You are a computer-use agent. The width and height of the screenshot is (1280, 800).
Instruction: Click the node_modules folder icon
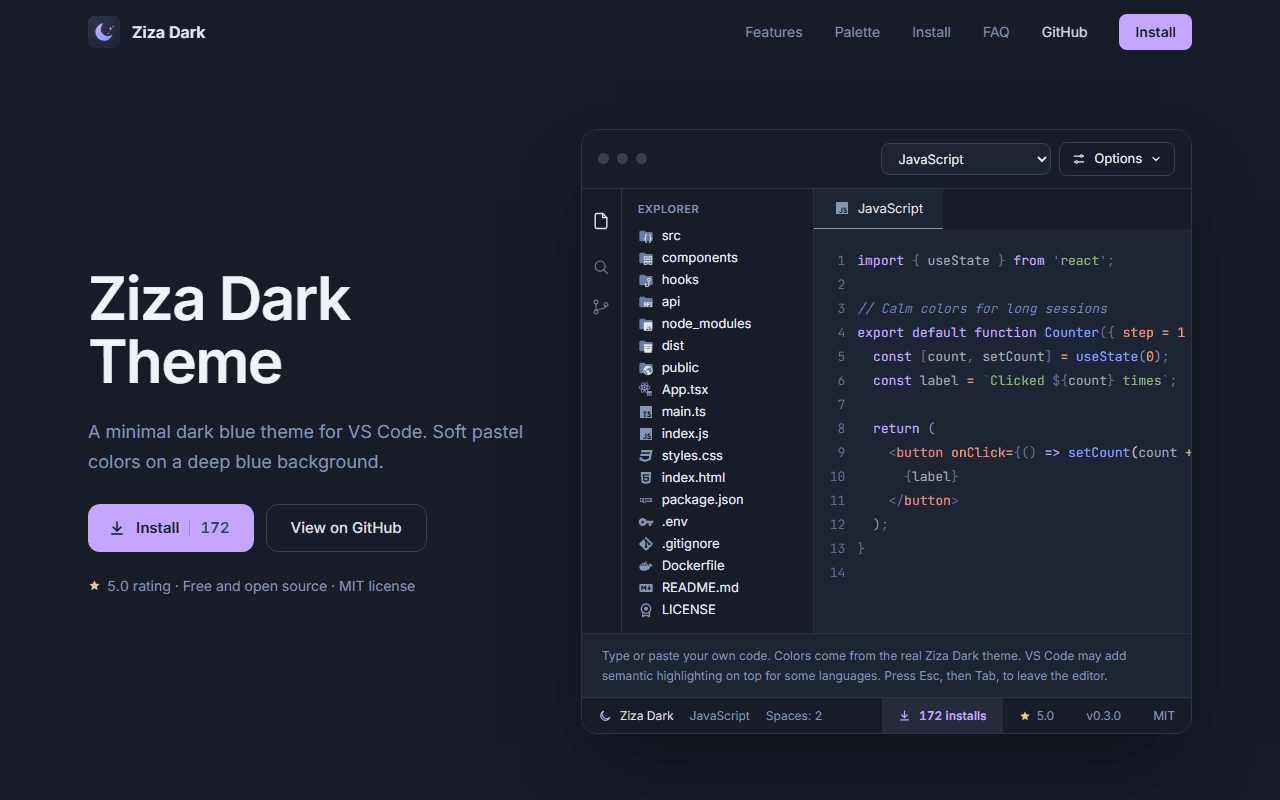pos(646,324)
